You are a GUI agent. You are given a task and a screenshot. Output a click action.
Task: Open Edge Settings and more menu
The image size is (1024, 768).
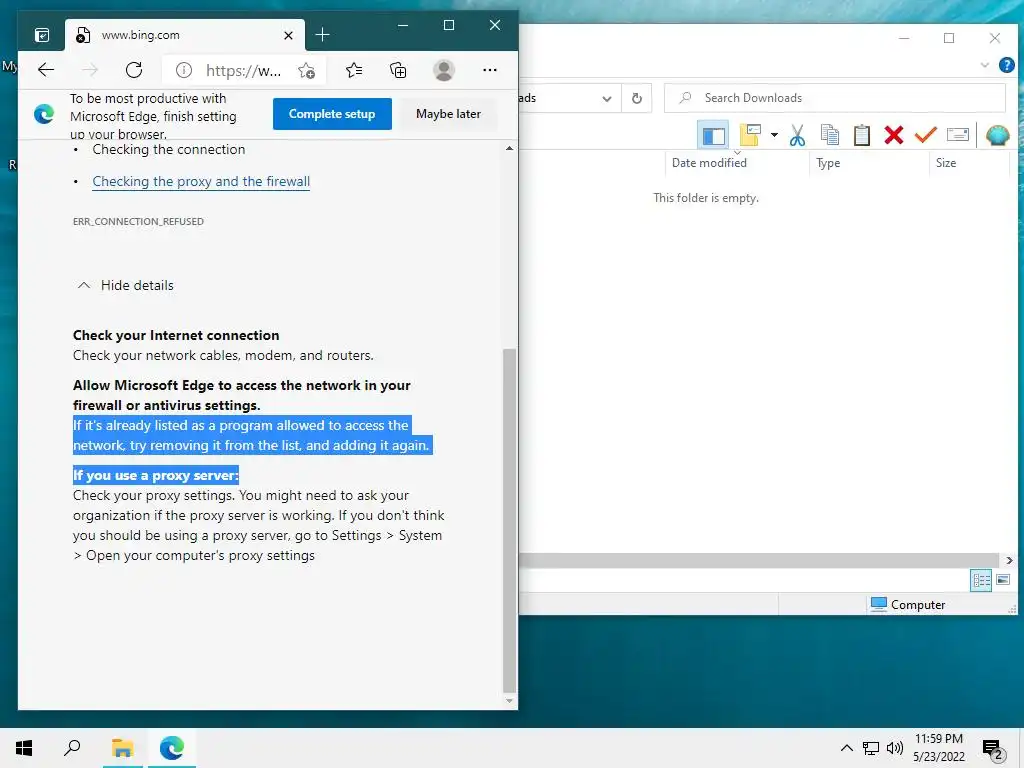coord(489,70)
